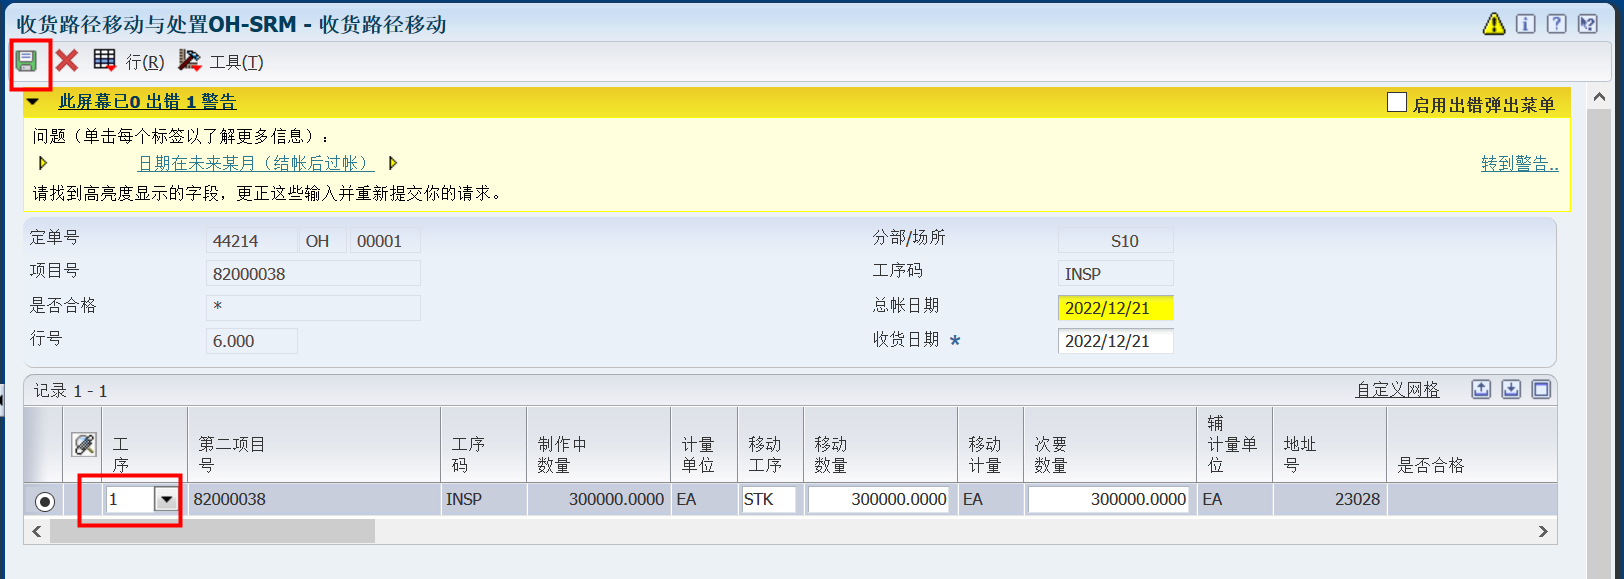This screenshot has width=1624, height=579.
Task: Click the 移动数量 column header
Action: (880, 444)
